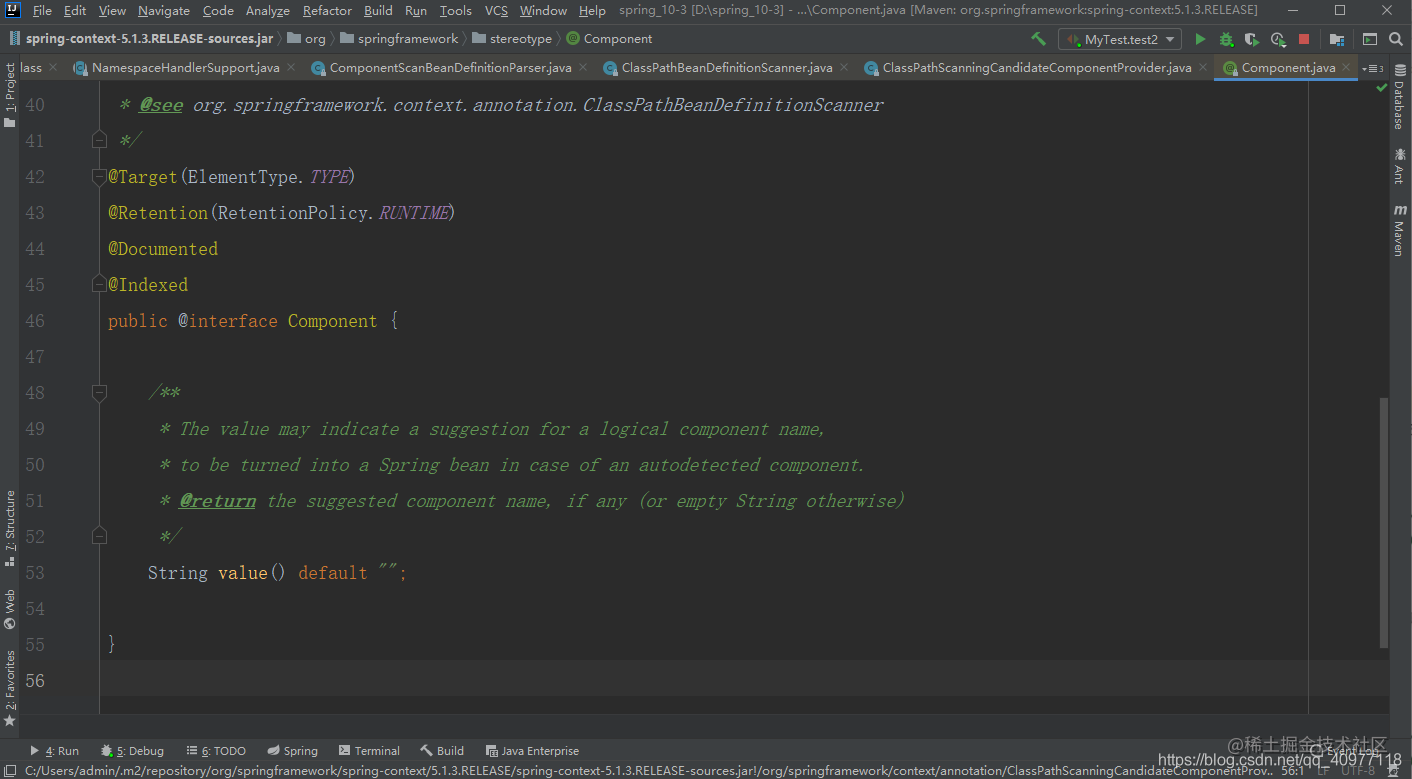
Task: Click the springframework breadcrumb folder
Action: pyautogui.click(x=399, y=39)
